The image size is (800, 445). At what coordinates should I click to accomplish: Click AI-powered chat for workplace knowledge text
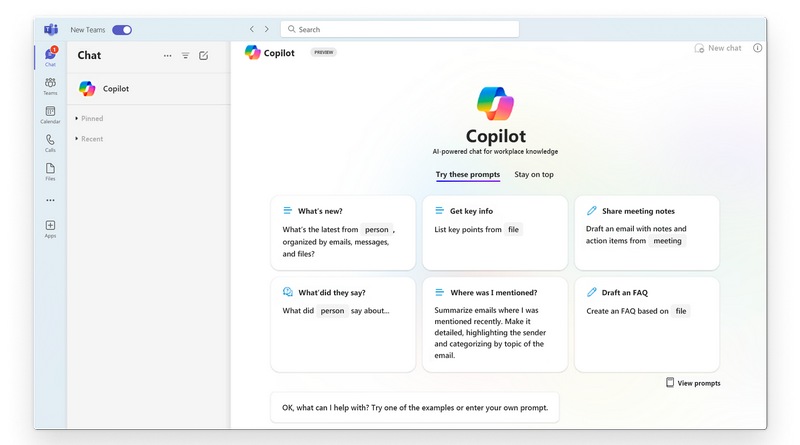495,152
